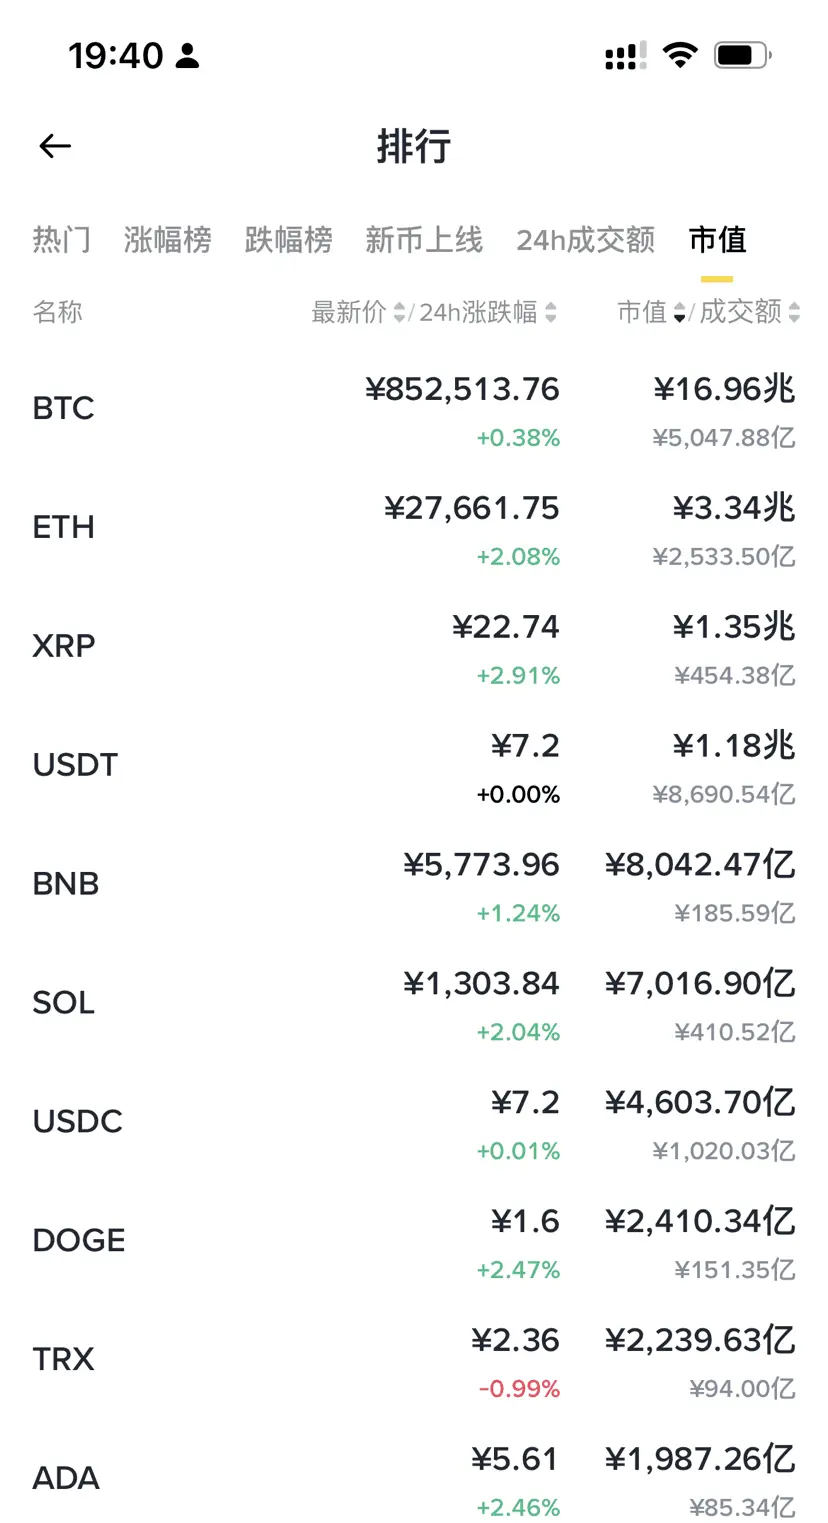Open the 跌幅榜 tab
The width and height of the screenshot is (828, 1523).
289,240
